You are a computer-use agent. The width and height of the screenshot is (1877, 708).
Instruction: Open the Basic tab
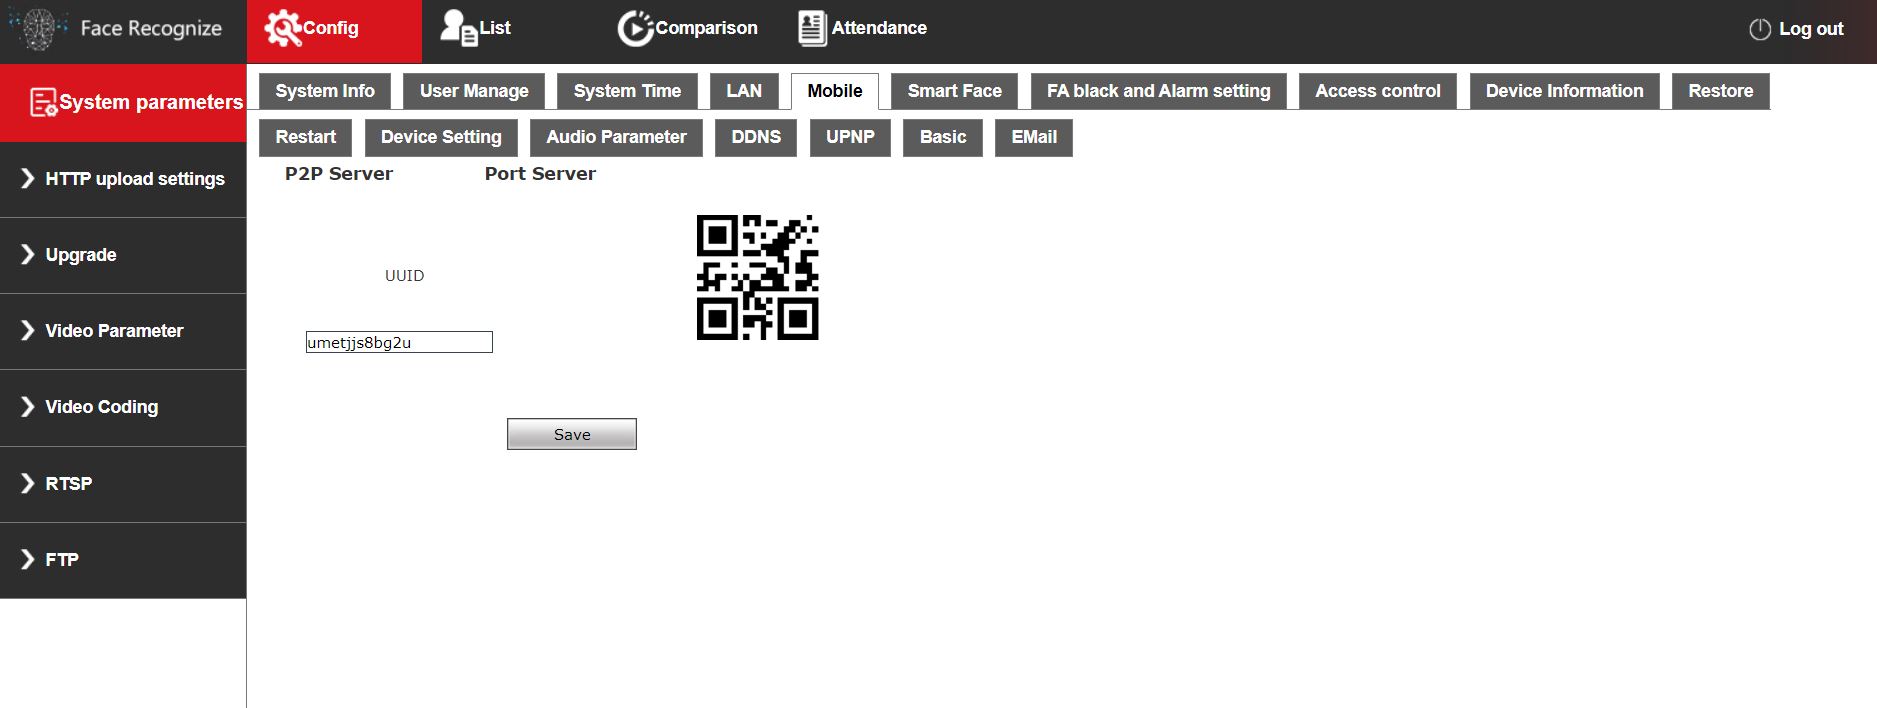943,137
